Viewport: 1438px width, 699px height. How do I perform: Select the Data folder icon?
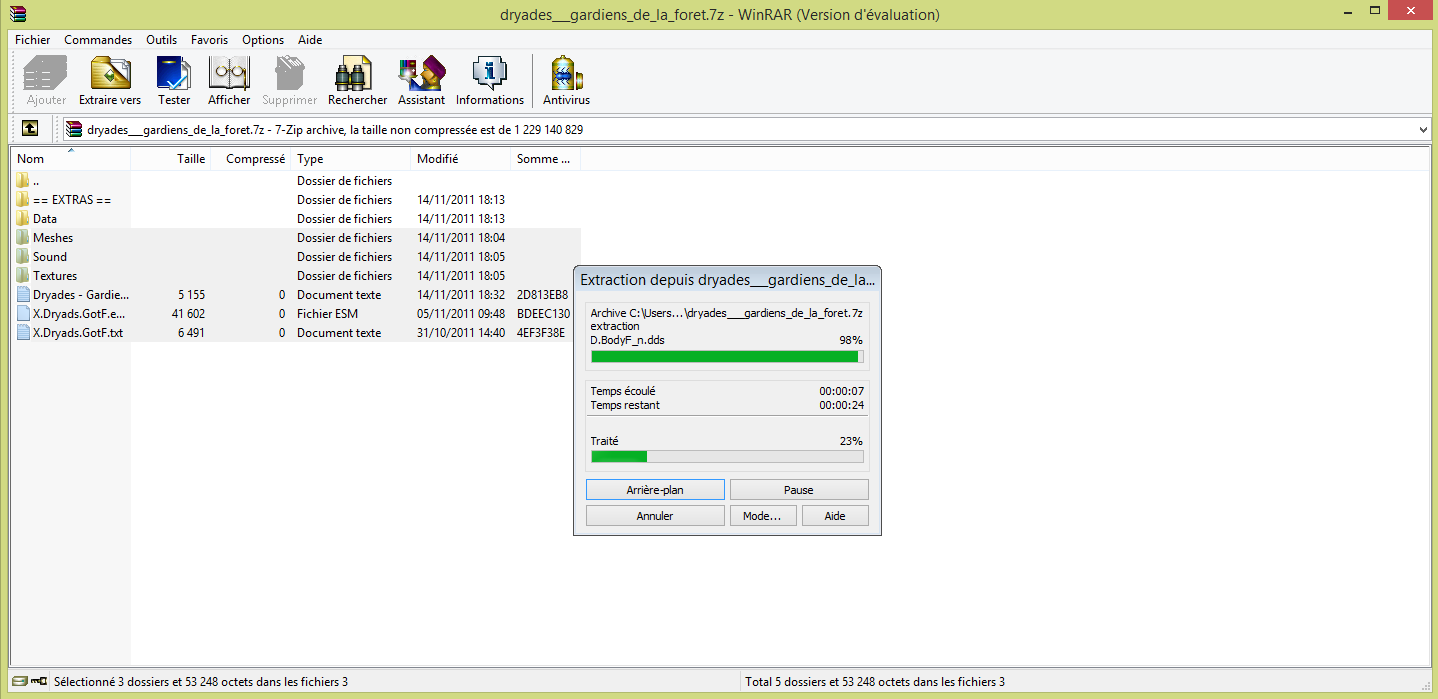pyautogui.click(x=23, y=219)
